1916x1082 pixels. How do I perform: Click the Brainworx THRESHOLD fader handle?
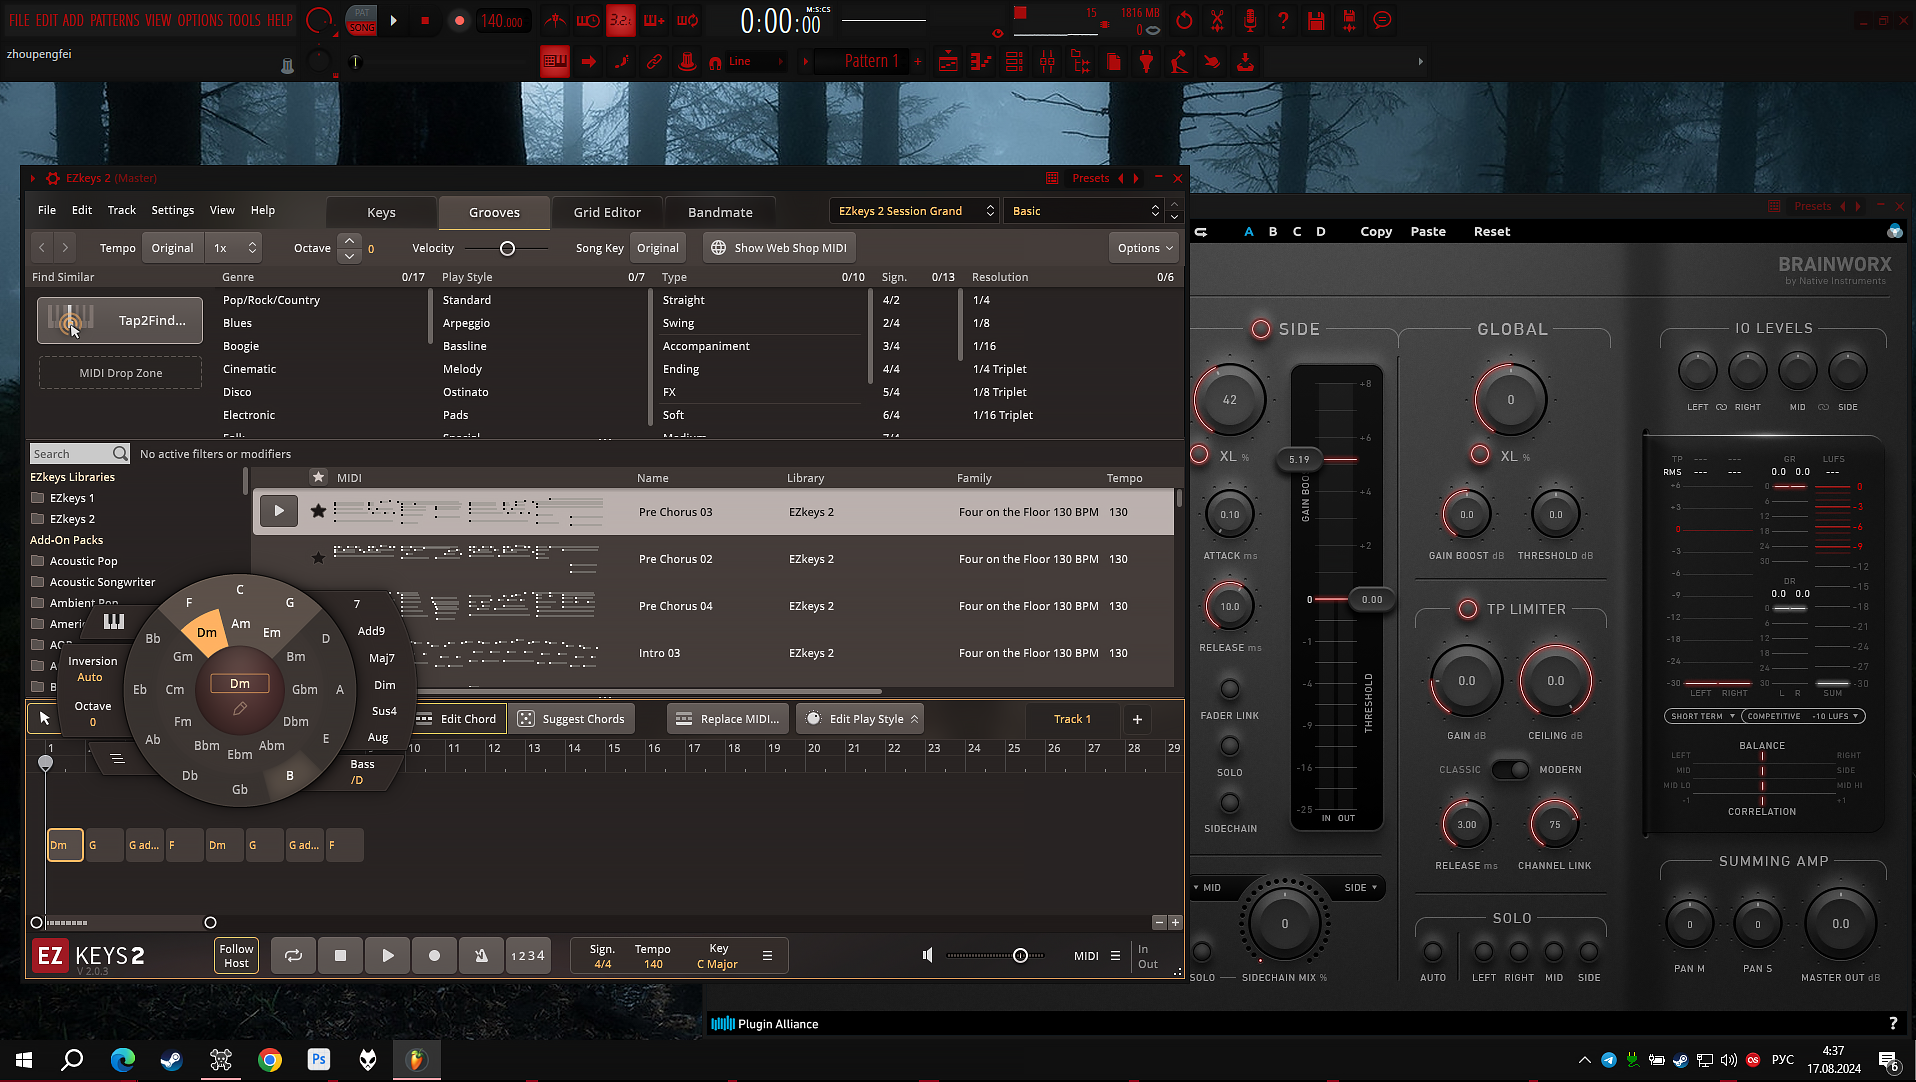[1371, 600]
